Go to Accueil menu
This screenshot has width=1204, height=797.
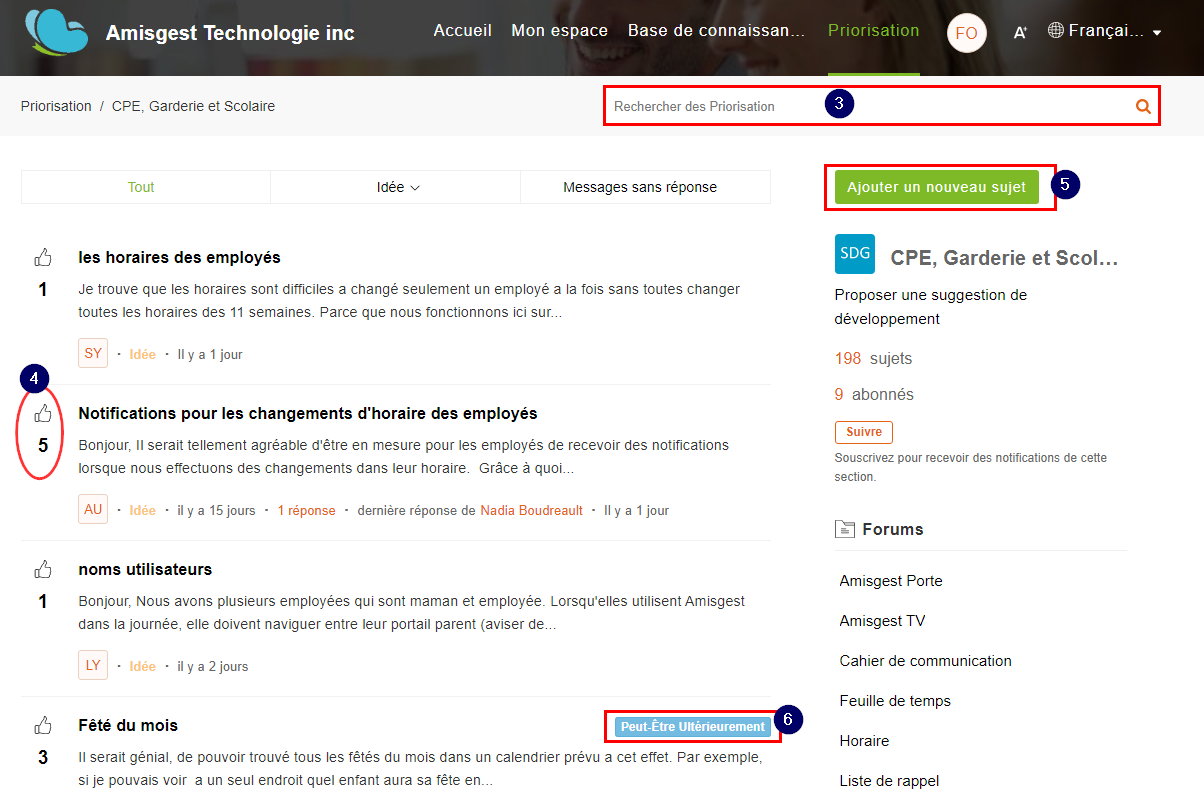[462, 30]
